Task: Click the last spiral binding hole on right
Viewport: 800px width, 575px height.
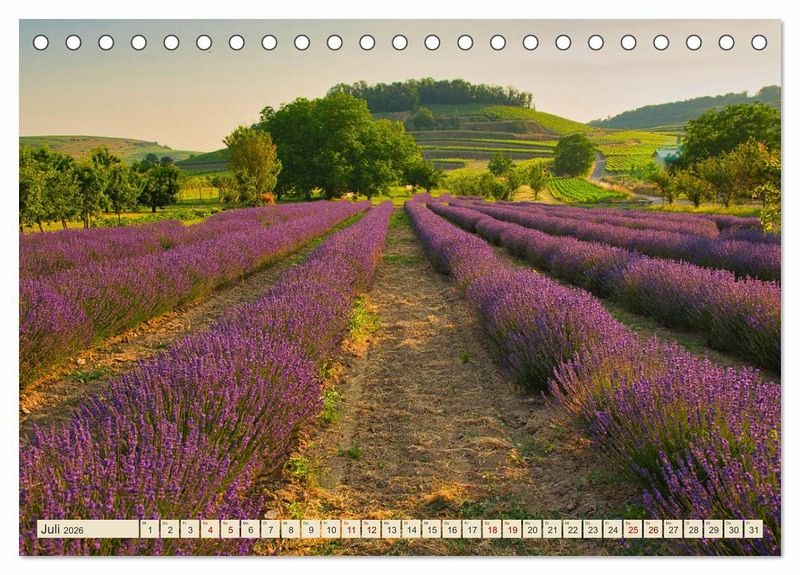Action: click(759, 42)
